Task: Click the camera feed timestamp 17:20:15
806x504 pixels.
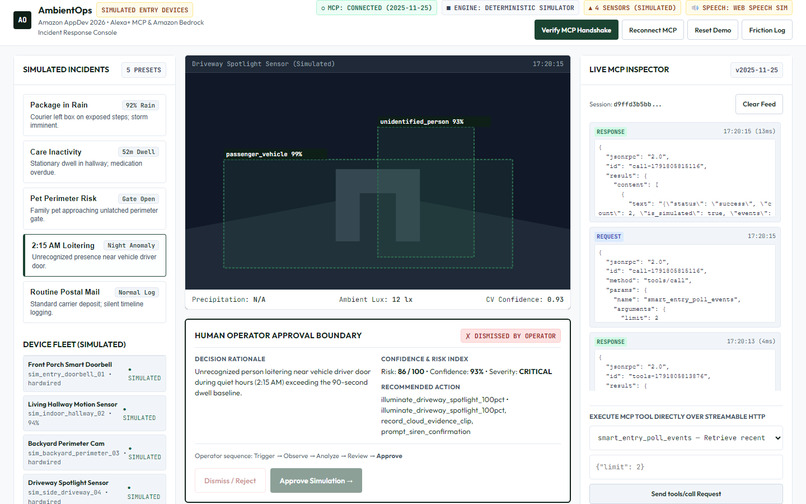Action: click(x=547, y=64)
